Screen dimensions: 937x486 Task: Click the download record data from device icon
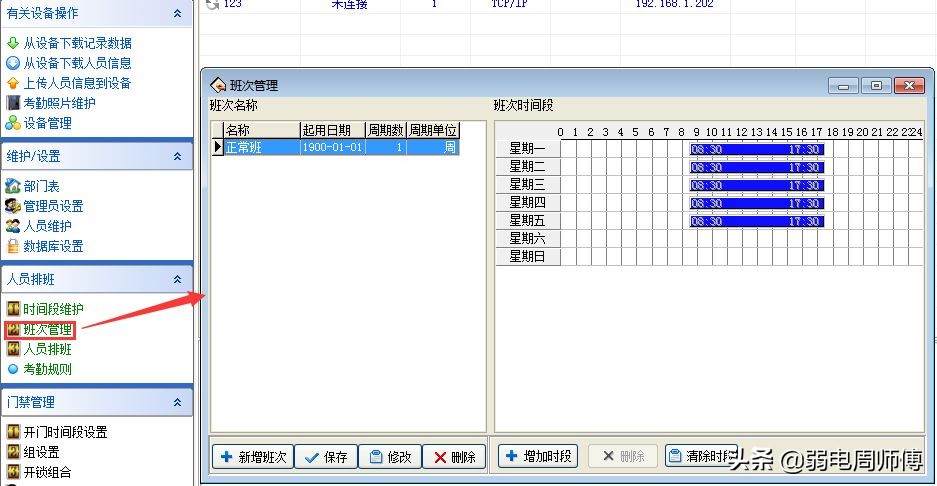13,43
